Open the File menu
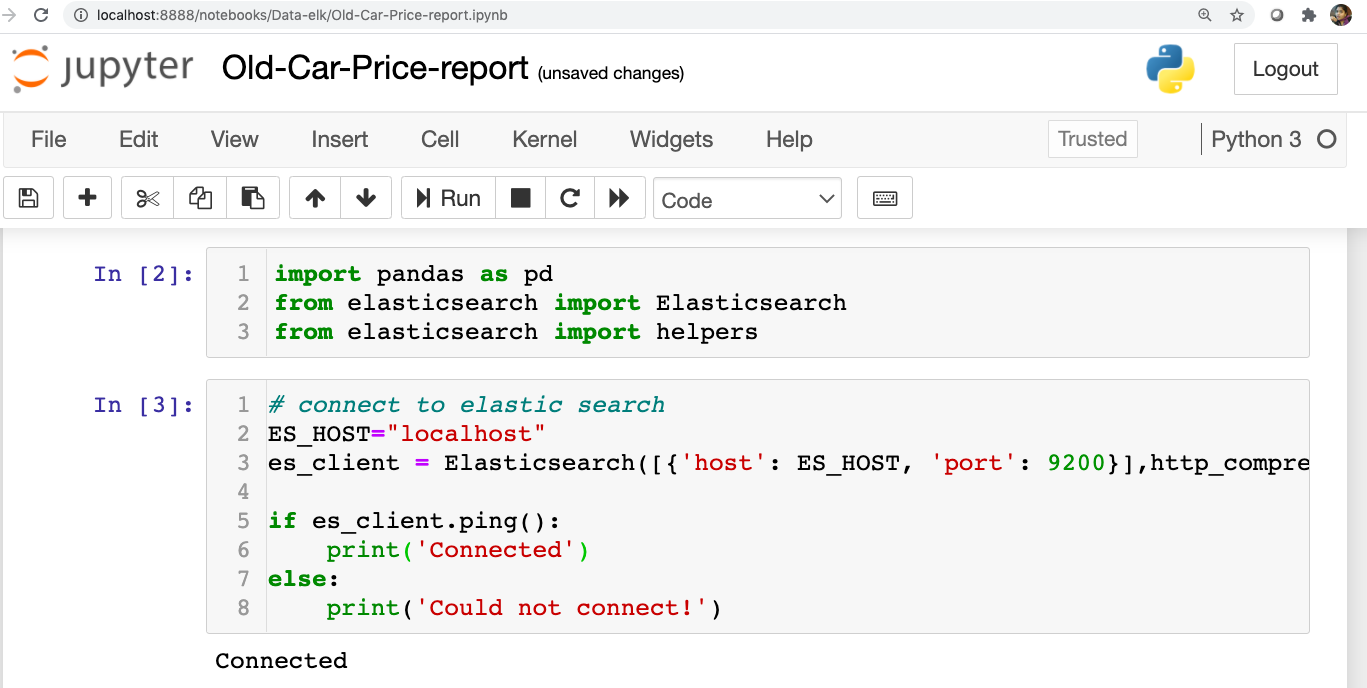This screenshot has width=1367, height=688. [x=49, y=139]
